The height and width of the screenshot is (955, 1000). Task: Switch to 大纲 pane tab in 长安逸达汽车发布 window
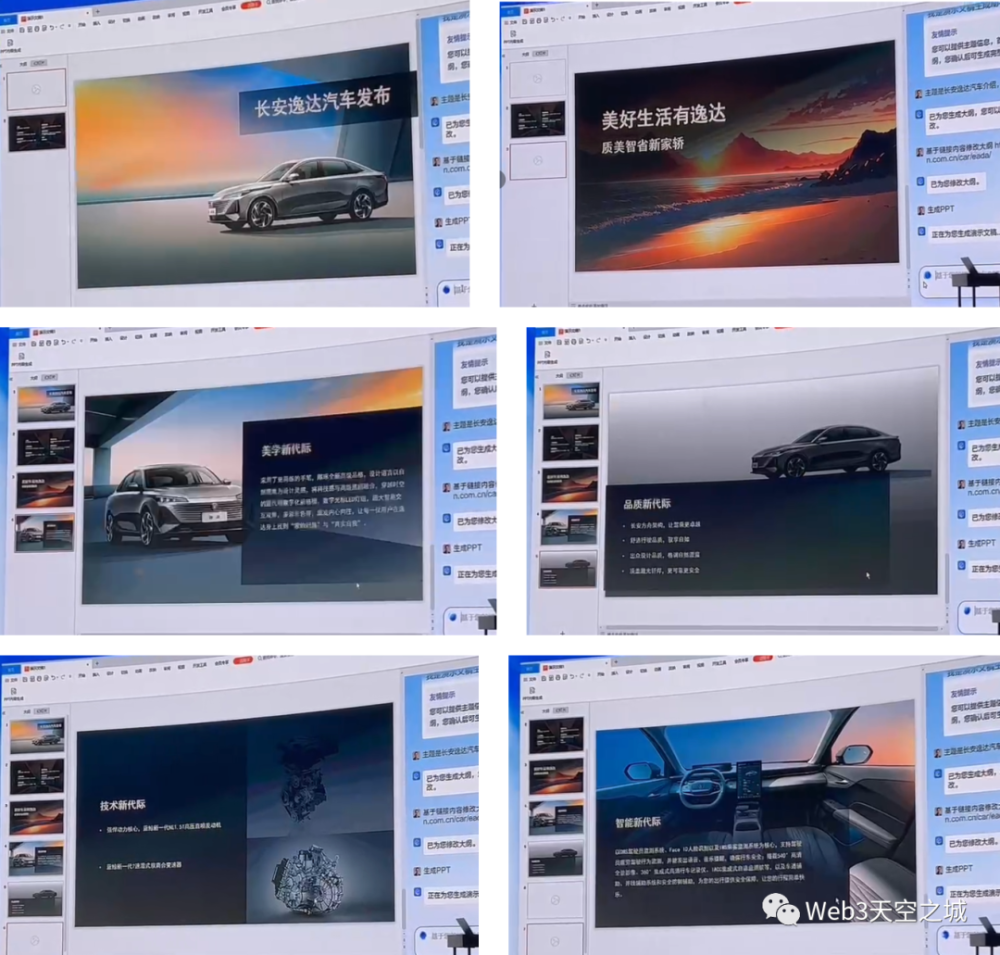click(23, 64)
